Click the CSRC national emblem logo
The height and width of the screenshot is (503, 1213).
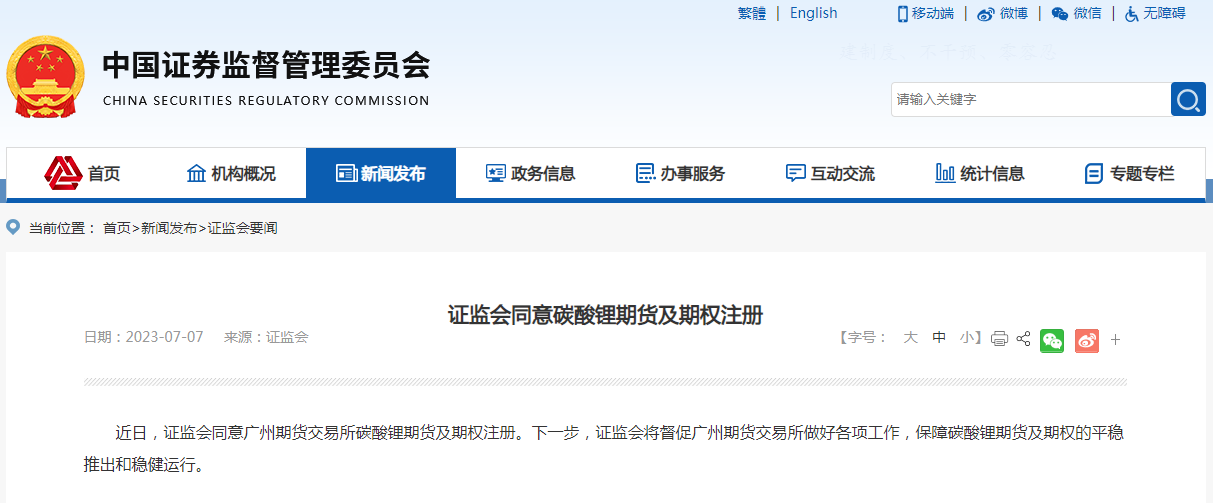click(x=45, y=78)
